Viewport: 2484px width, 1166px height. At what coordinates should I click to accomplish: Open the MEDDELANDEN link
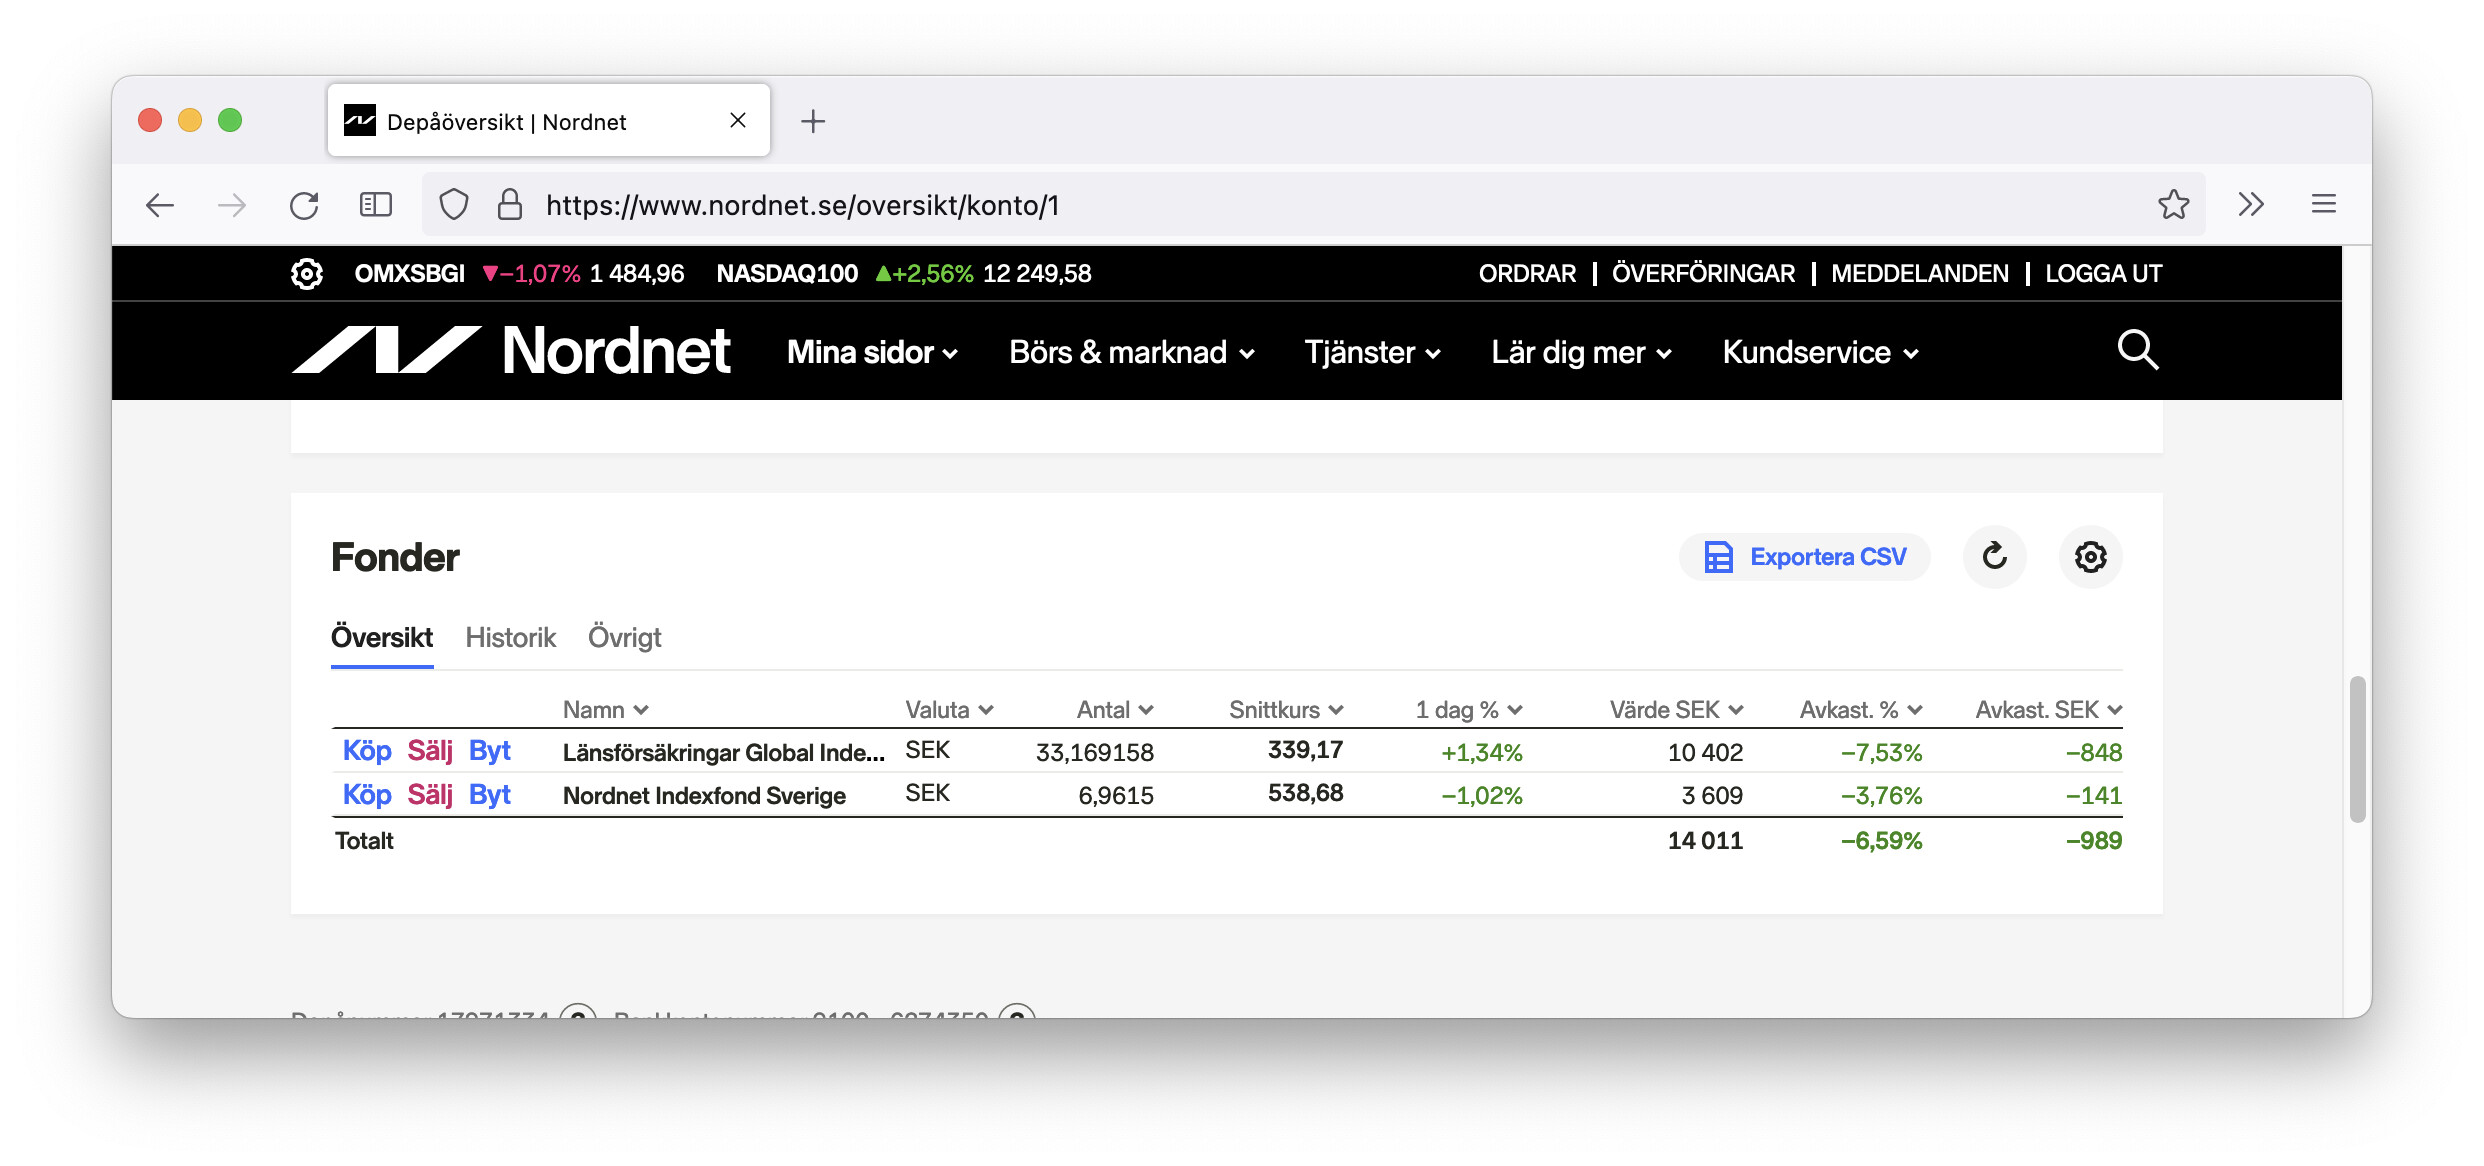[1919, 273]
